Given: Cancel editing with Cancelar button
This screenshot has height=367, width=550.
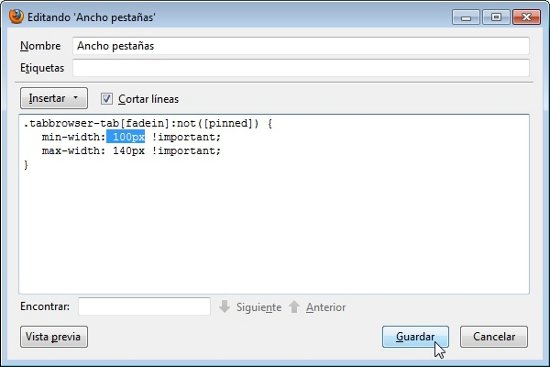Looking at the screenshot, I should pyautogui.click(x=494, y=337).
